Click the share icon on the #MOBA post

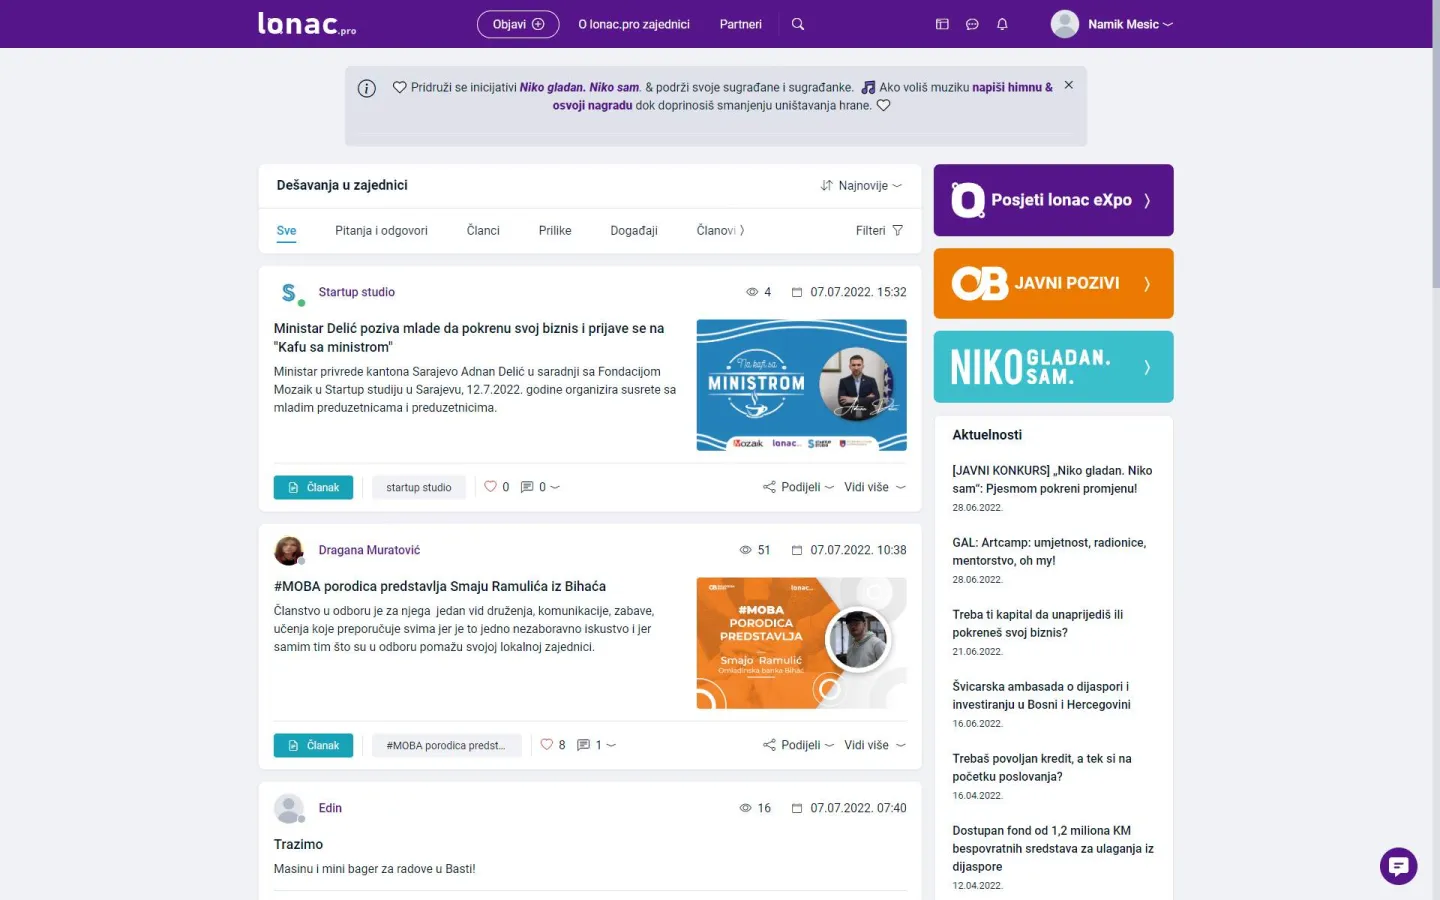pyautogui.click(x=769, y=745)
